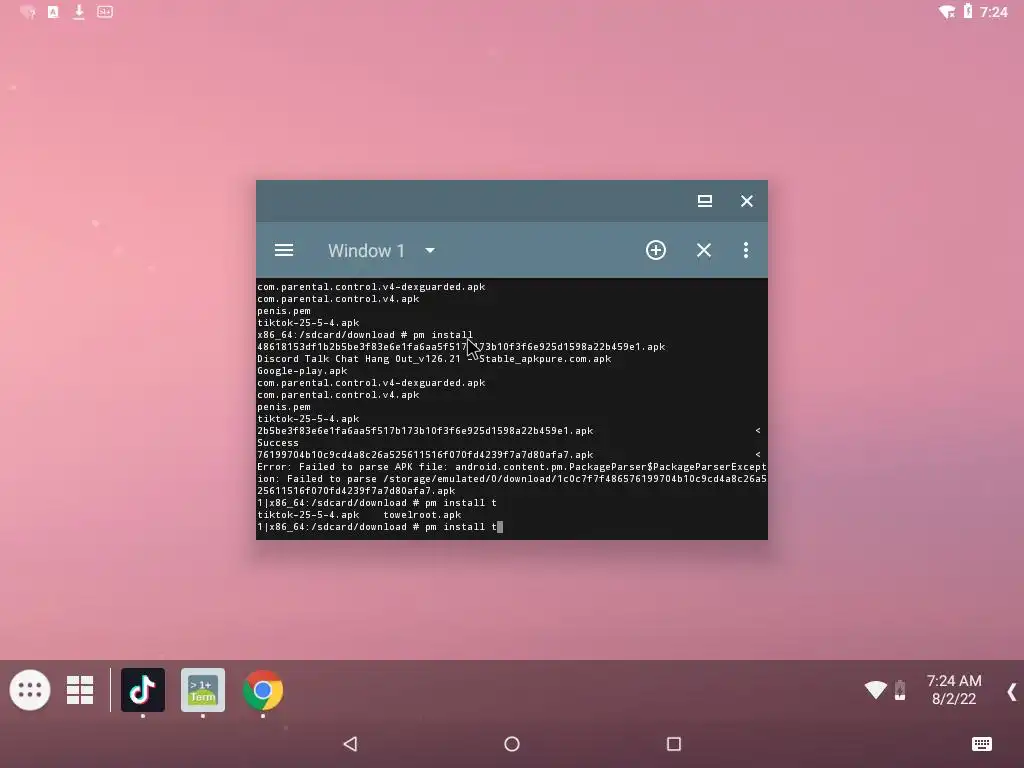This screenshot has width=1024, height=768.
Task: Expand the Window 1 dropdown
Action: pyautogui.click(x=430, y=250)
